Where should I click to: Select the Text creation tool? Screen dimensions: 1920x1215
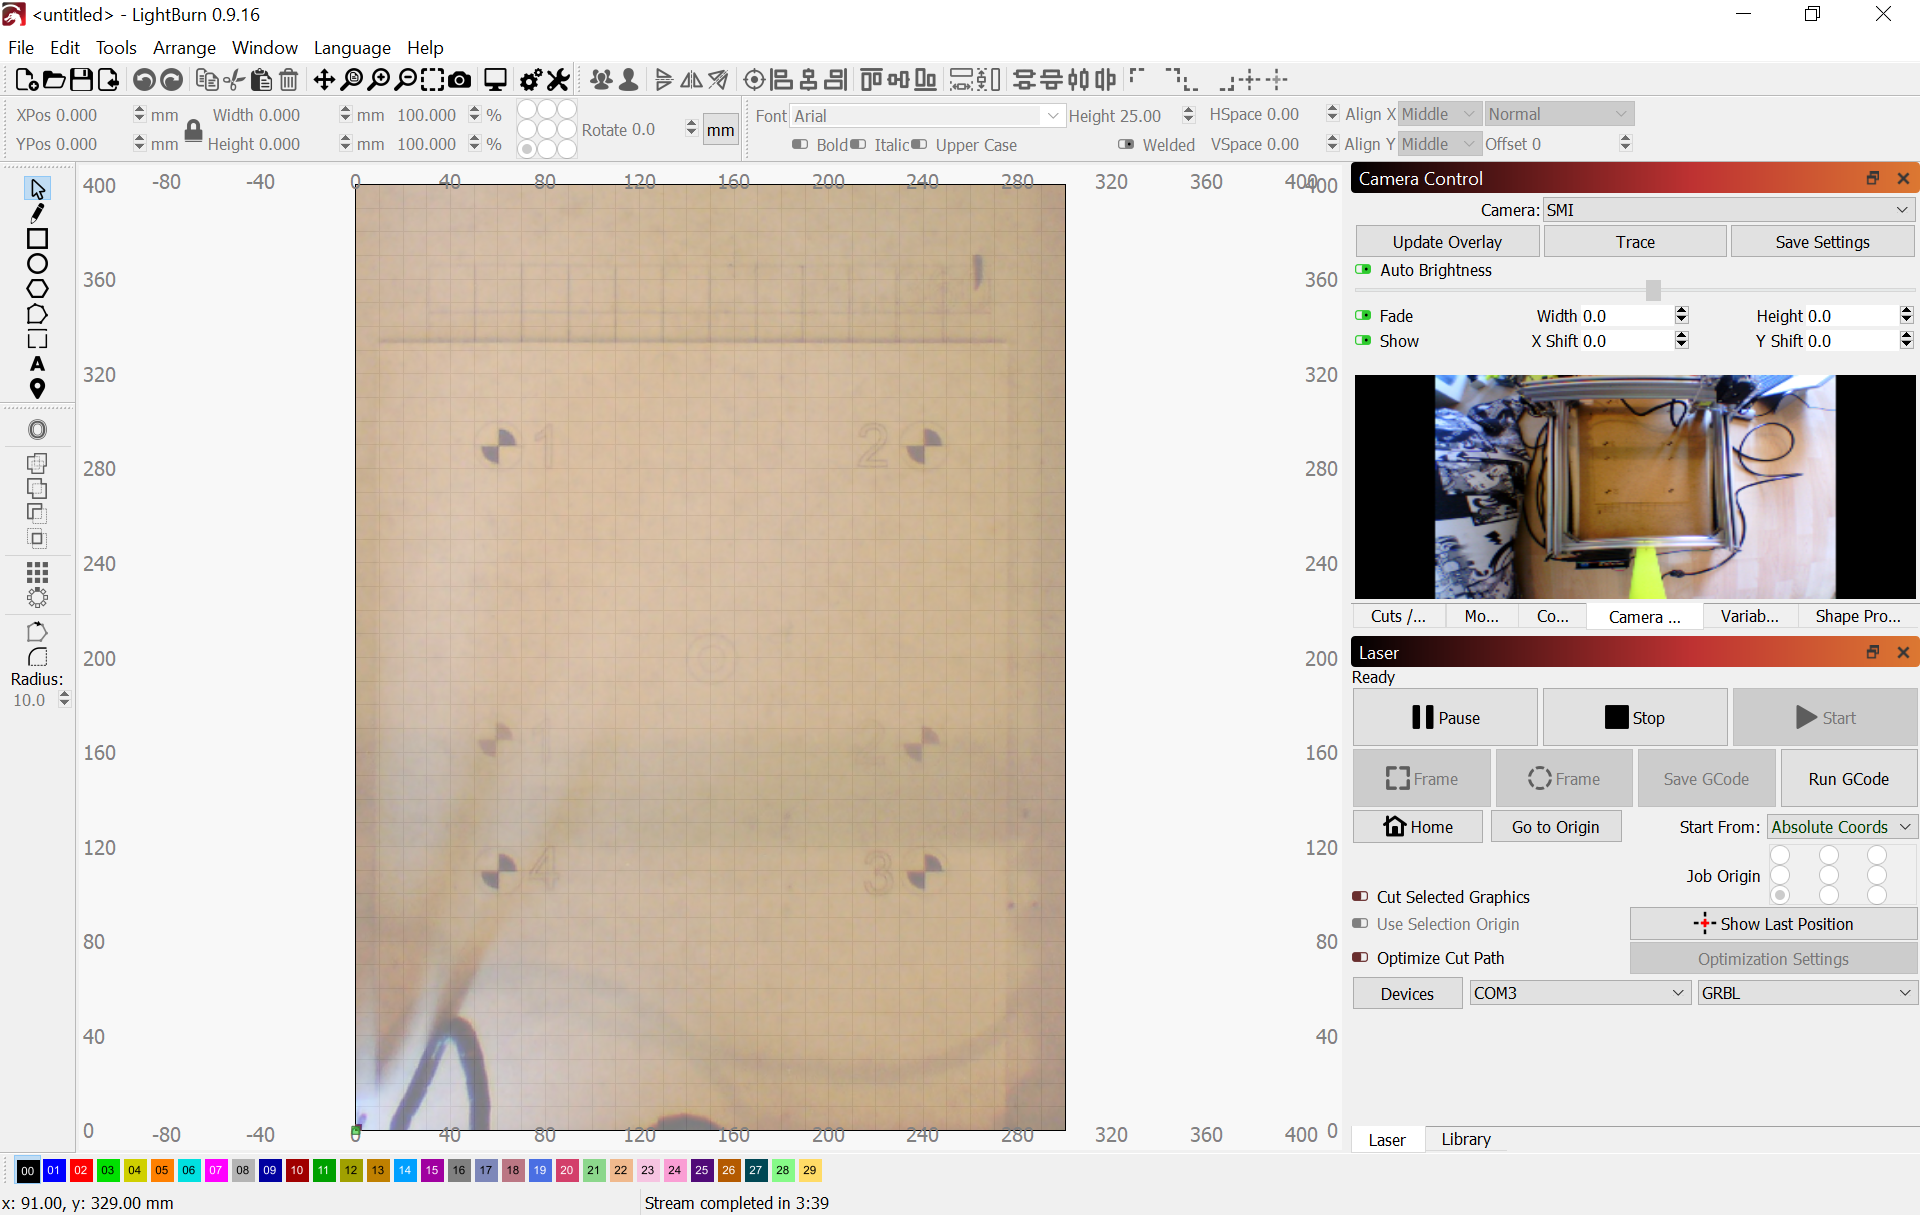tap(37, 364)
